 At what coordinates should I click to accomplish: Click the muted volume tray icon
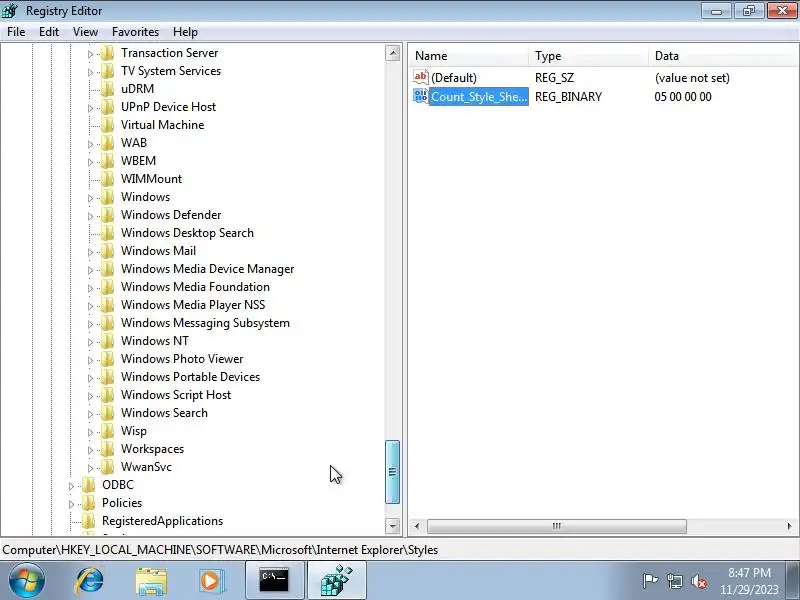coord(698,581)
